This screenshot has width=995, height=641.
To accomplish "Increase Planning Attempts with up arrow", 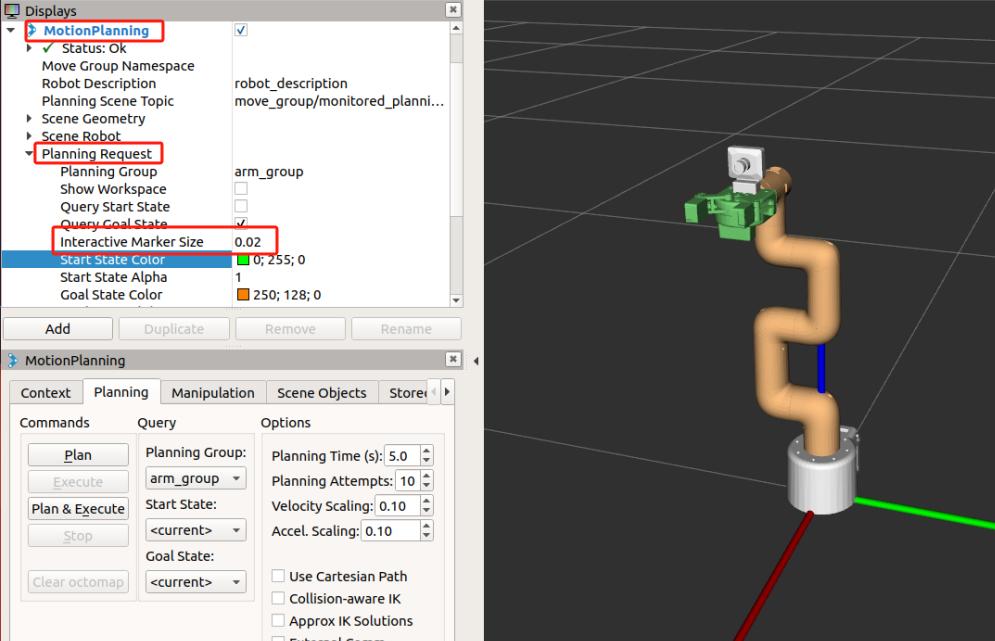I will [426, 475].
